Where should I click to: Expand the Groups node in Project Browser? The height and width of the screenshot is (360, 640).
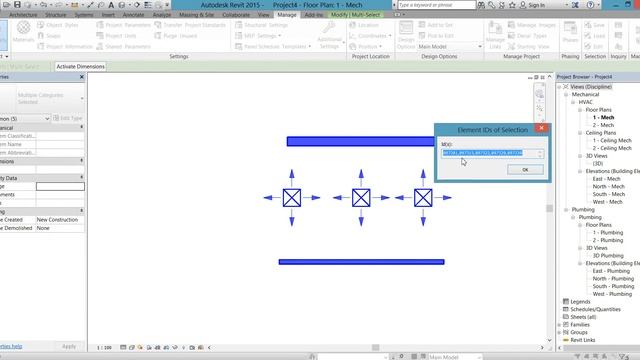560,332
